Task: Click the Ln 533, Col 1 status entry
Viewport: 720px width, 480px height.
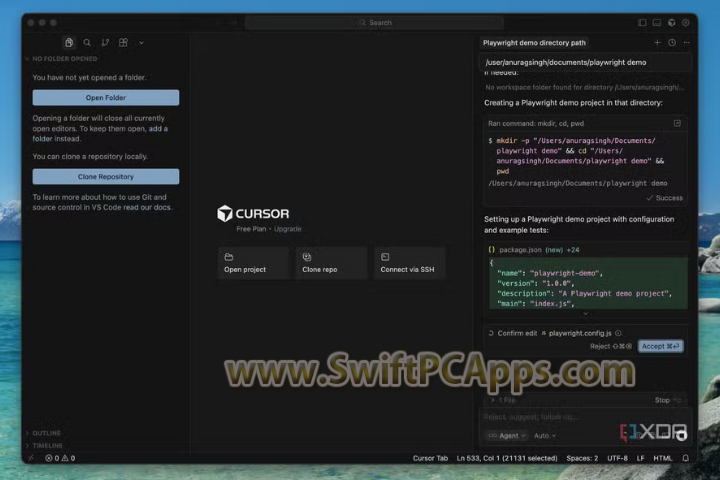Action: pos(507,458)
